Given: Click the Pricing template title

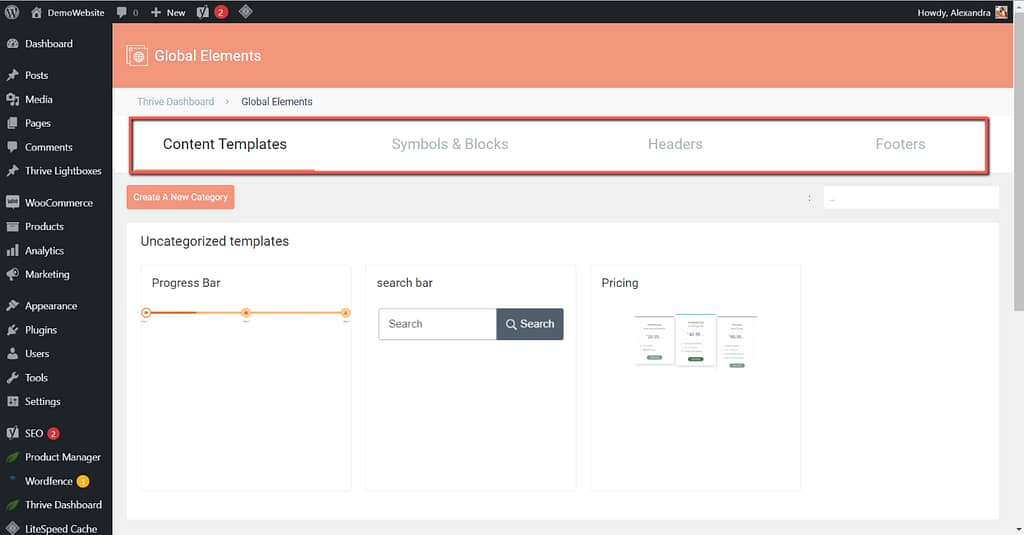Looking at the screenshot, I should click(620, 283).
